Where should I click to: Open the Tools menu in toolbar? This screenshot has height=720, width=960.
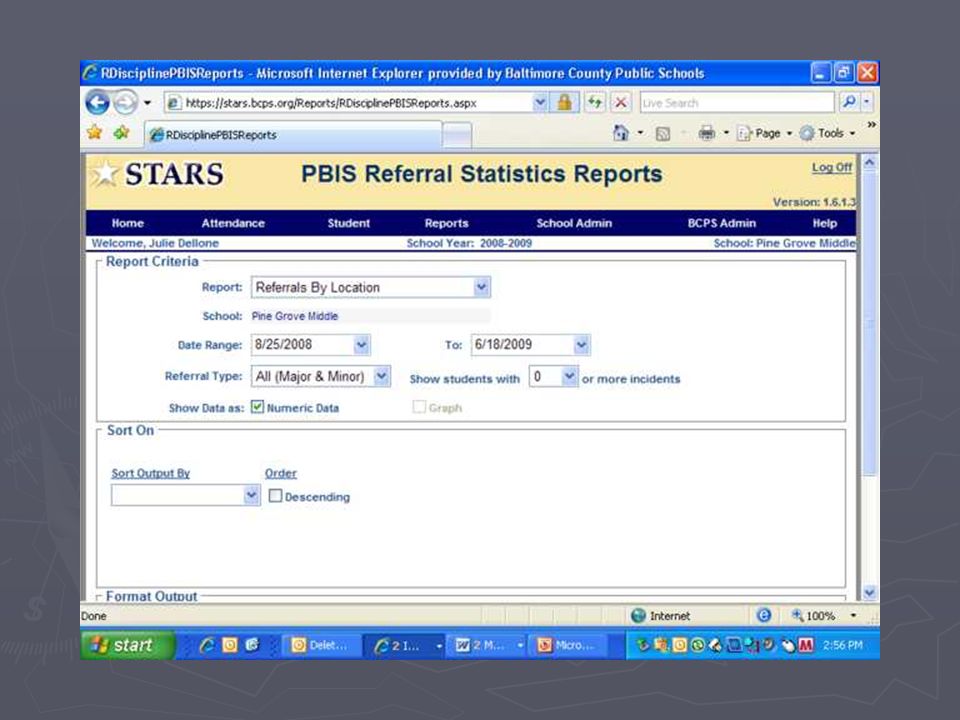click(x=828, y=133)
